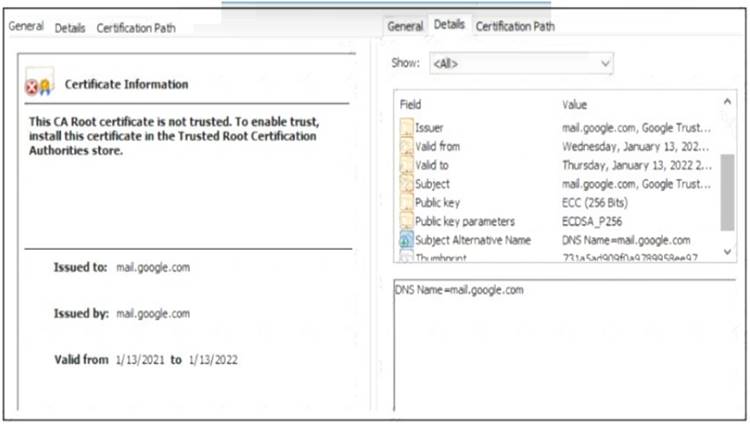The height and width of the screenshot is (424, 750).
Task: Click the Subject field icon
Action: tap(406, 184)
